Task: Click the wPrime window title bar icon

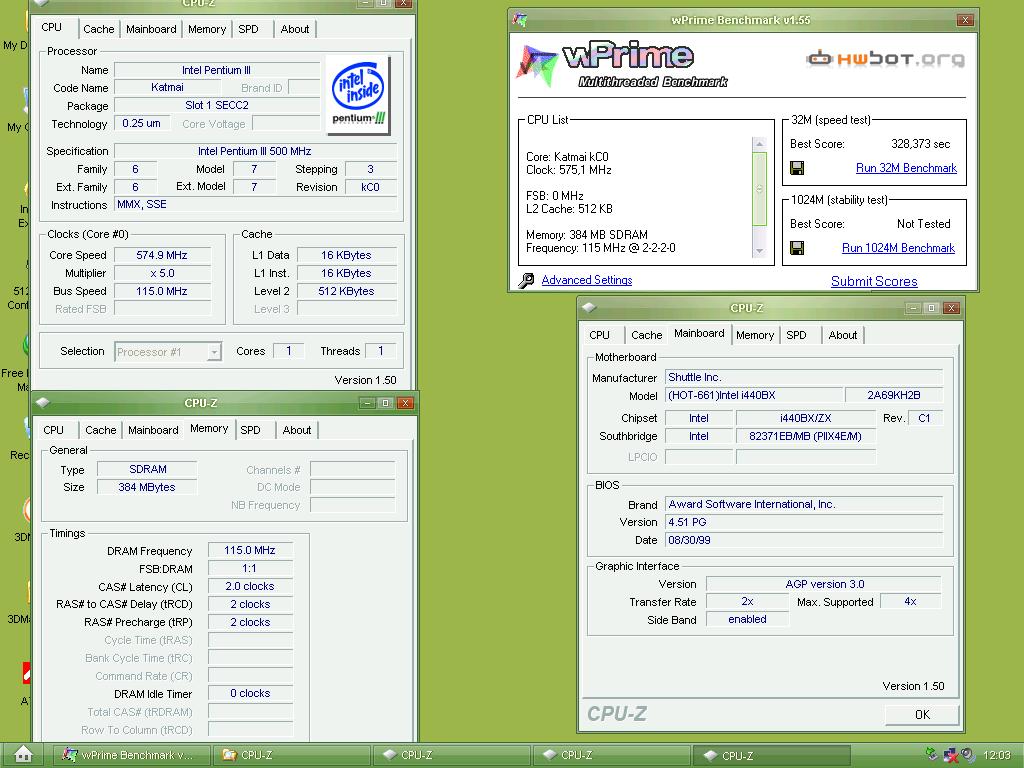Action: click(x=520, y=20)
